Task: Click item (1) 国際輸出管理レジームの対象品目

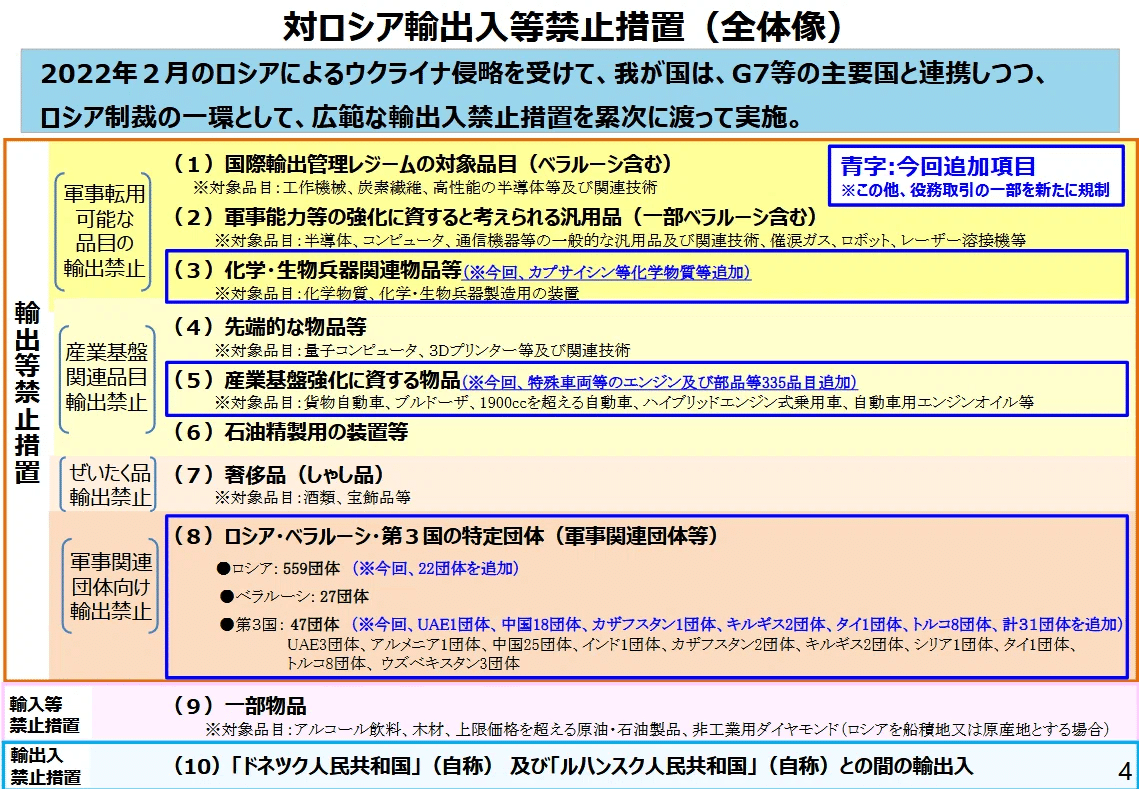Action: tap(423, 164)
